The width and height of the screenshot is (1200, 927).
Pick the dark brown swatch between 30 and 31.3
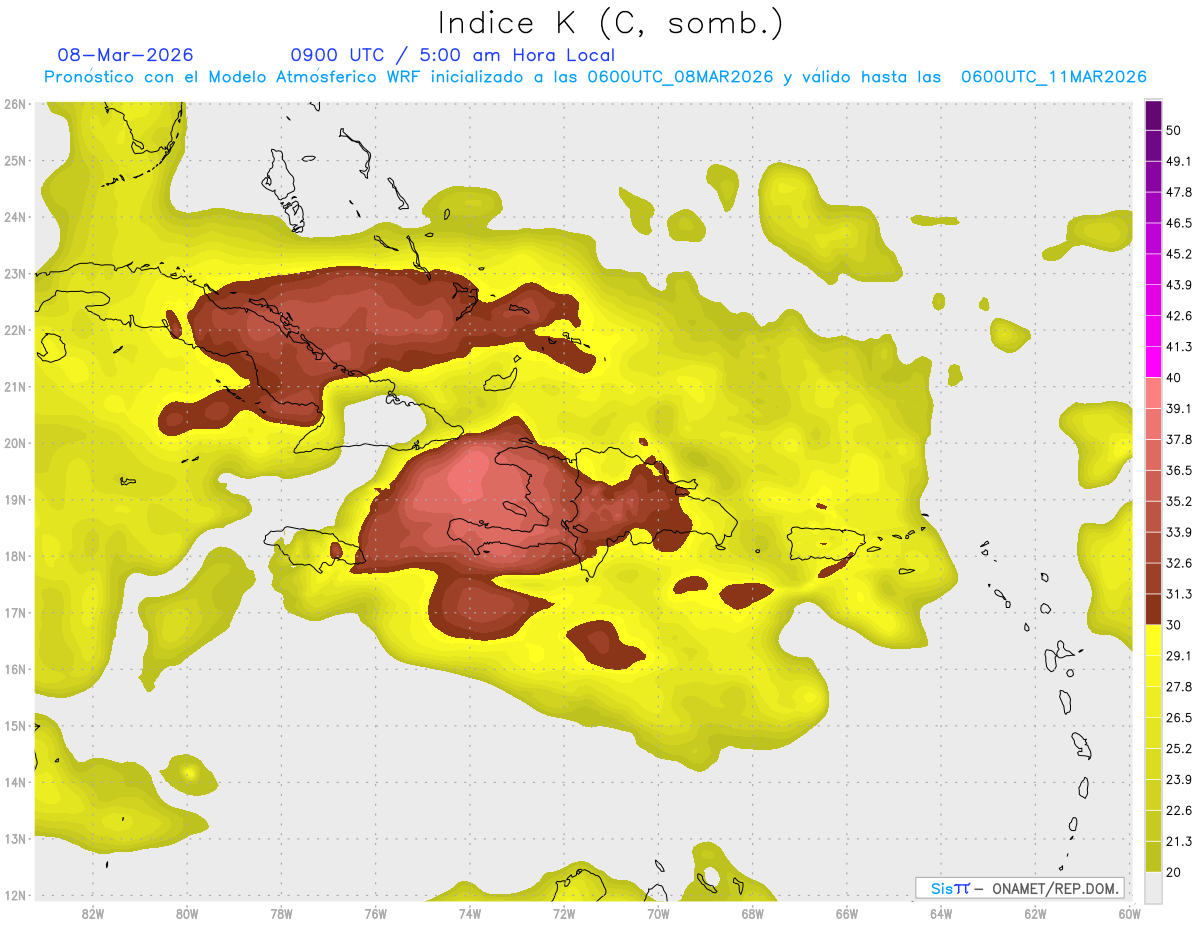(x=1153, y=609)
